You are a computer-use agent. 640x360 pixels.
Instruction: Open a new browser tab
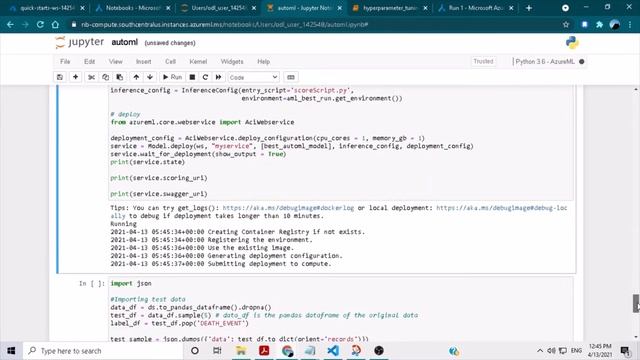(x=529, y=8)
